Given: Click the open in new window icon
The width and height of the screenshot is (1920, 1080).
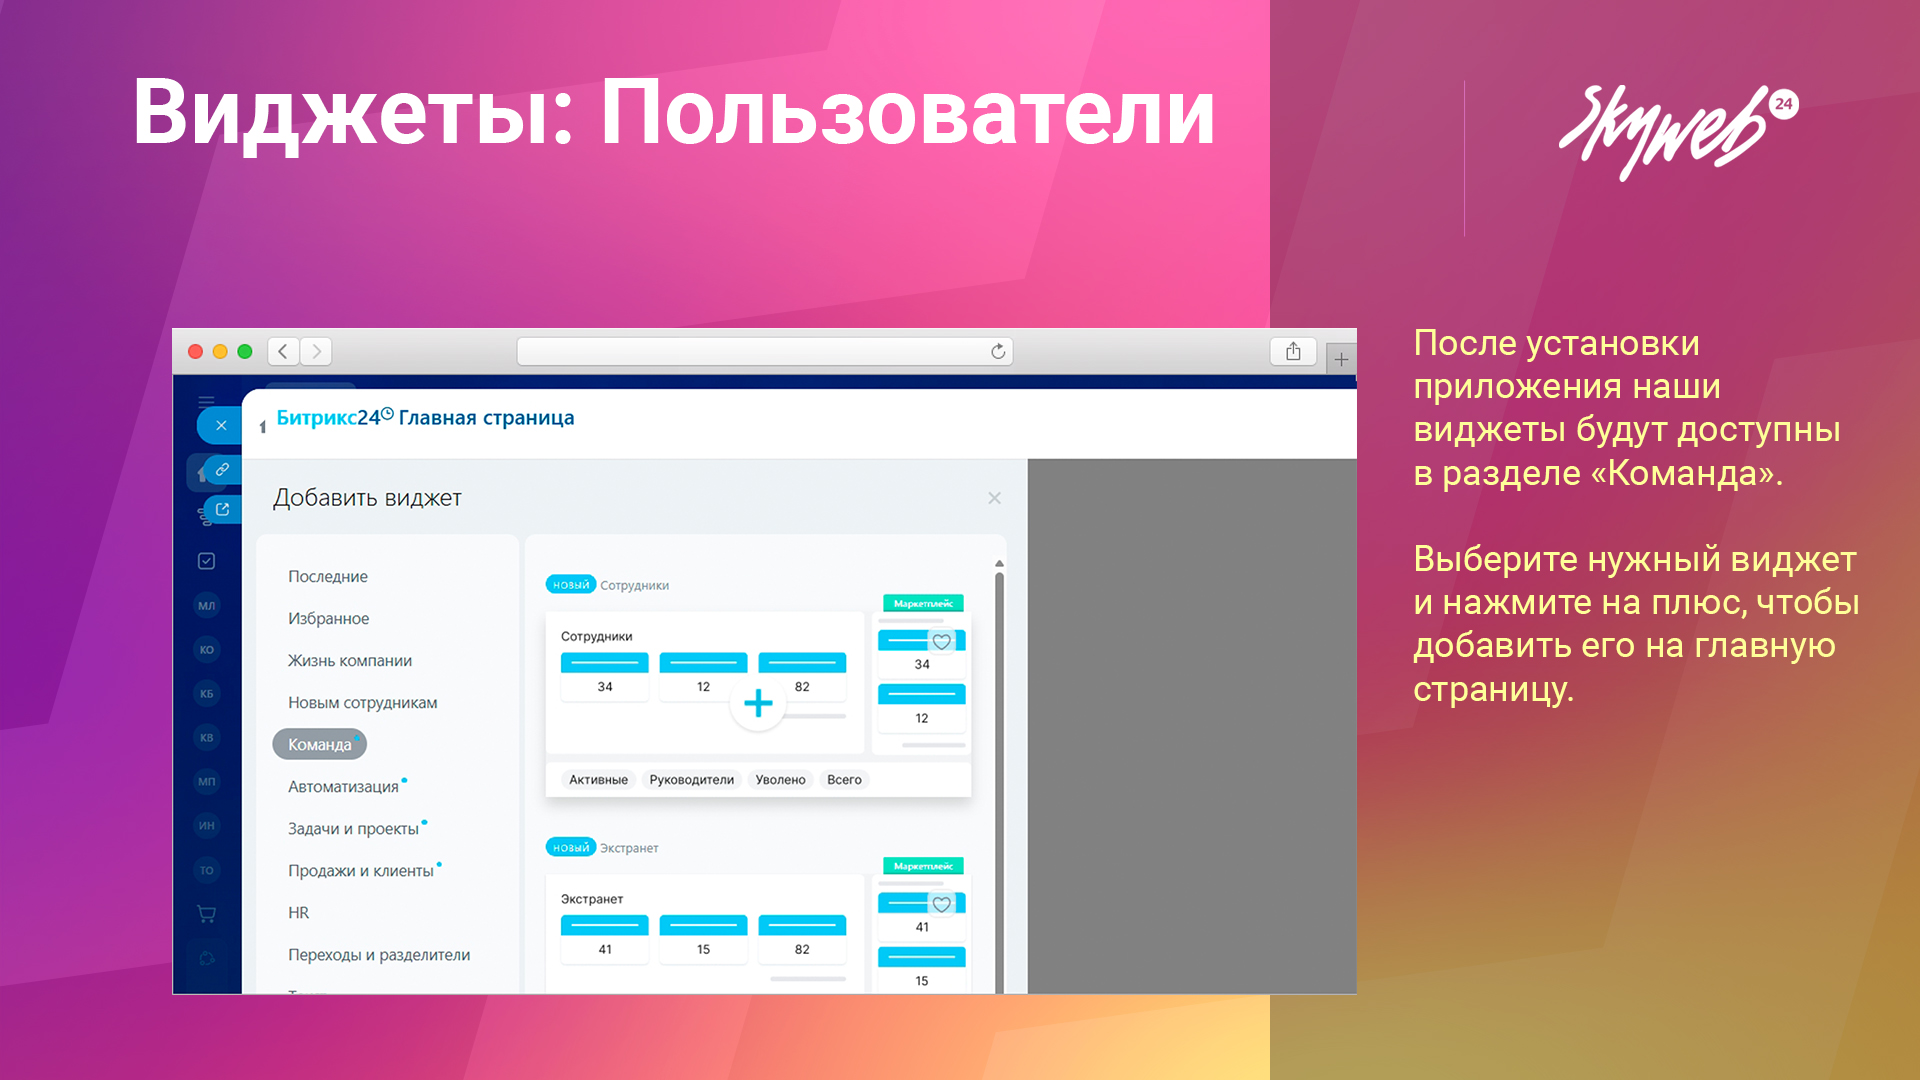Looking at the screenshot, I should [x=222, y=509].
